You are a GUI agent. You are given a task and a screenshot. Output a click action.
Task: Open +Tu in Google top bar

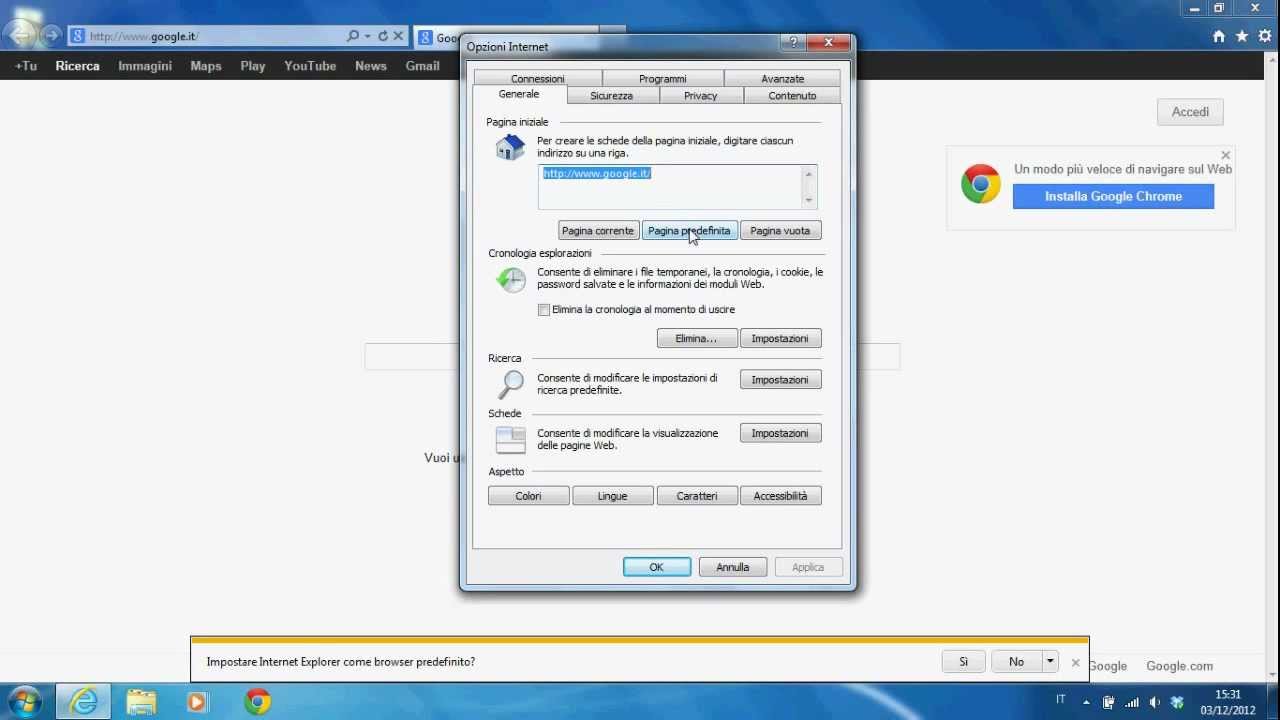pyautogui.click(x=26, y=66)
